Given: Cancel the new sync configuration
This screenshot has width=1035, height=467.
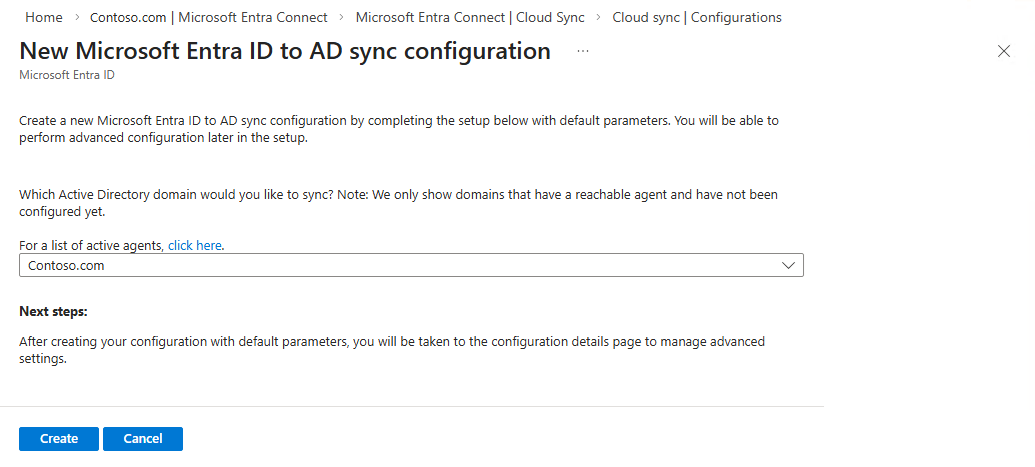Looking at the screenshot, I should 143,439.
